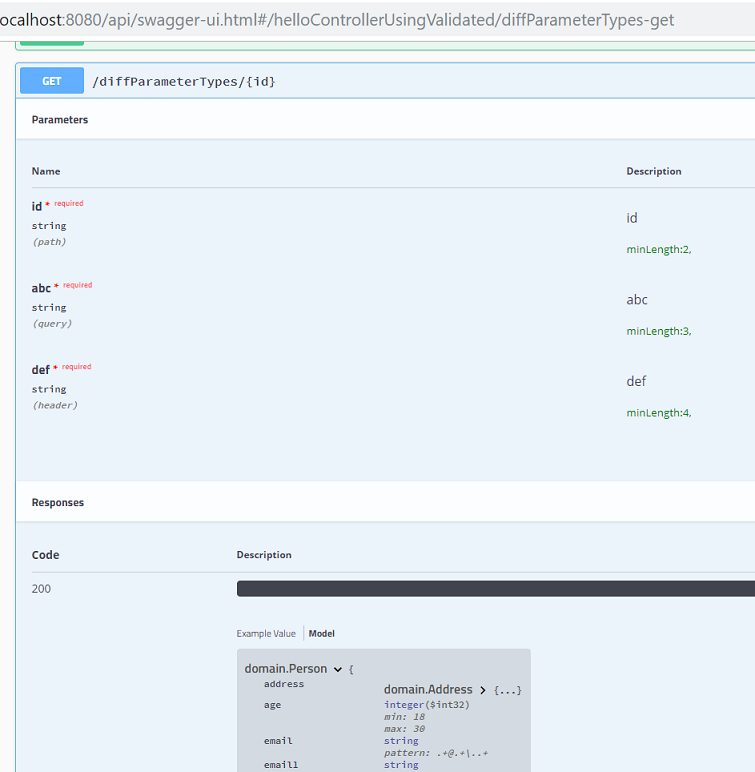Screen dimensions: 755x772
Task: Click the parameters Description column header
Action: click(x=654, y=171)
